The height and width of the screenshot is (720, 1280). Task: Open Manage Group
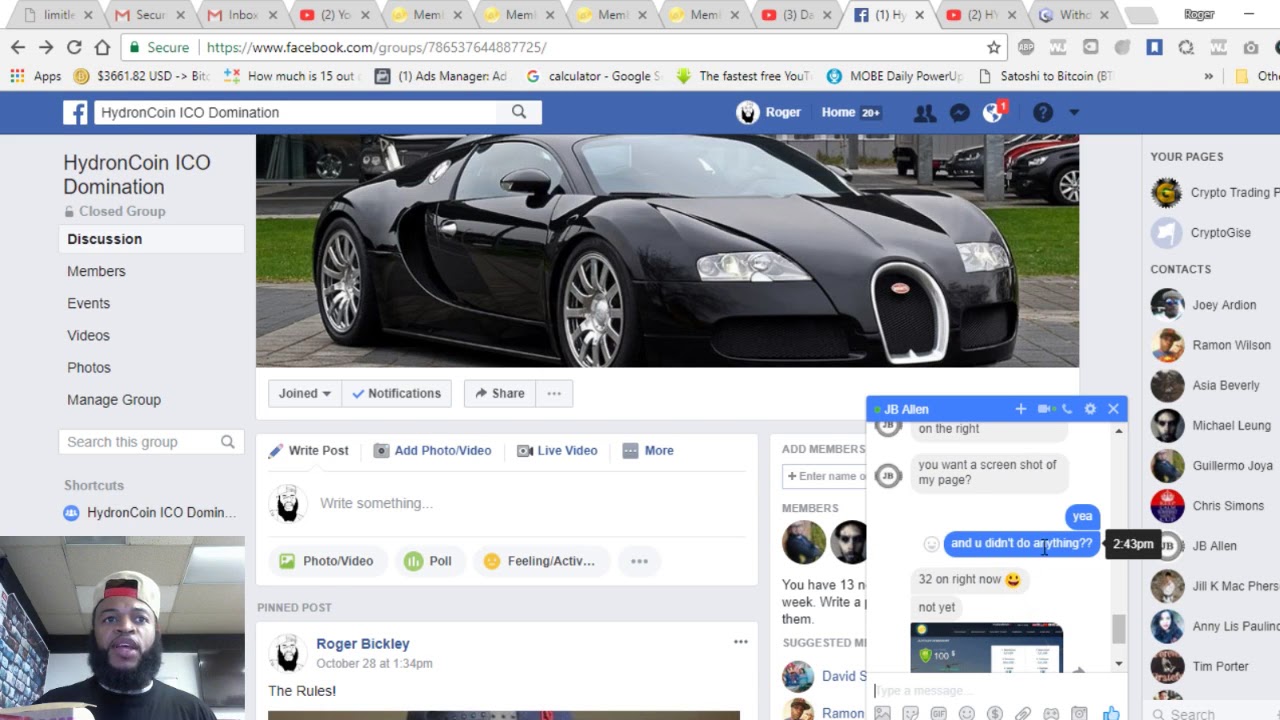pos(114,399)
